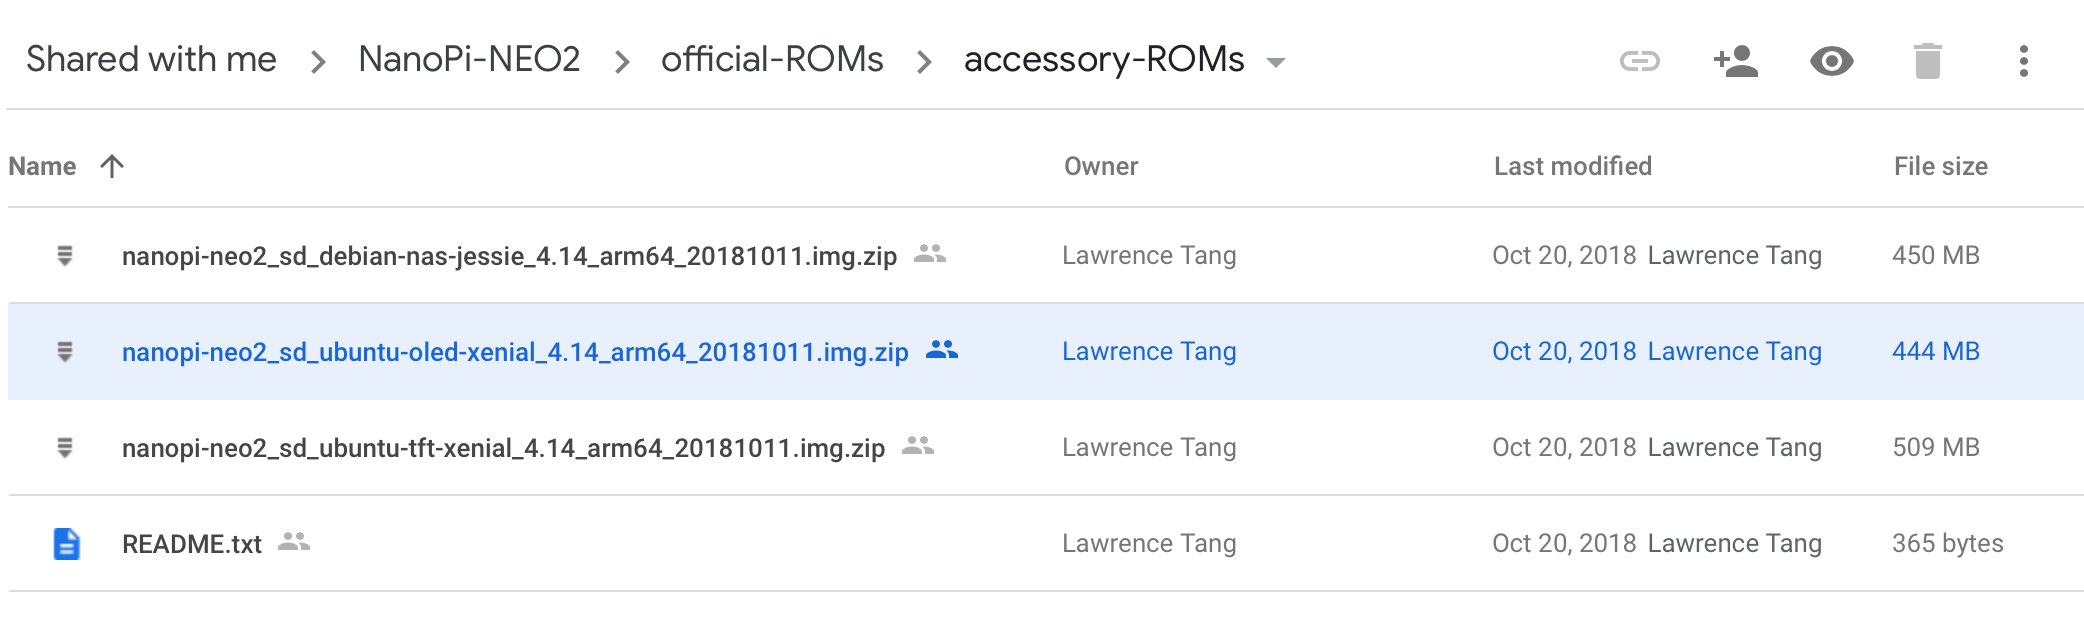Click shared people icon beside ubuntu-oled-xenial file
Viewport: 2084px width, 644px height.
pos(941,350)
